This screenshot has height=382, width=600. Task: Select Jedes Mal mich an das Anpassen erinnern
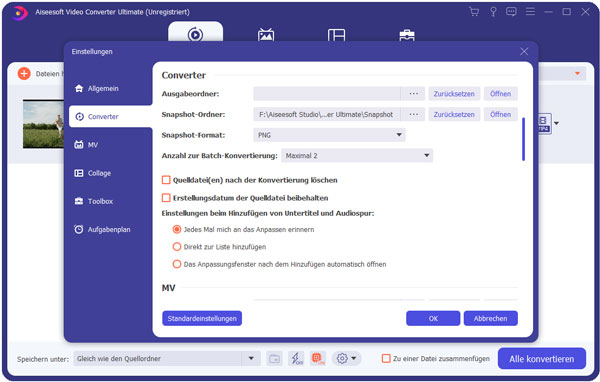[x=177, y=229]
